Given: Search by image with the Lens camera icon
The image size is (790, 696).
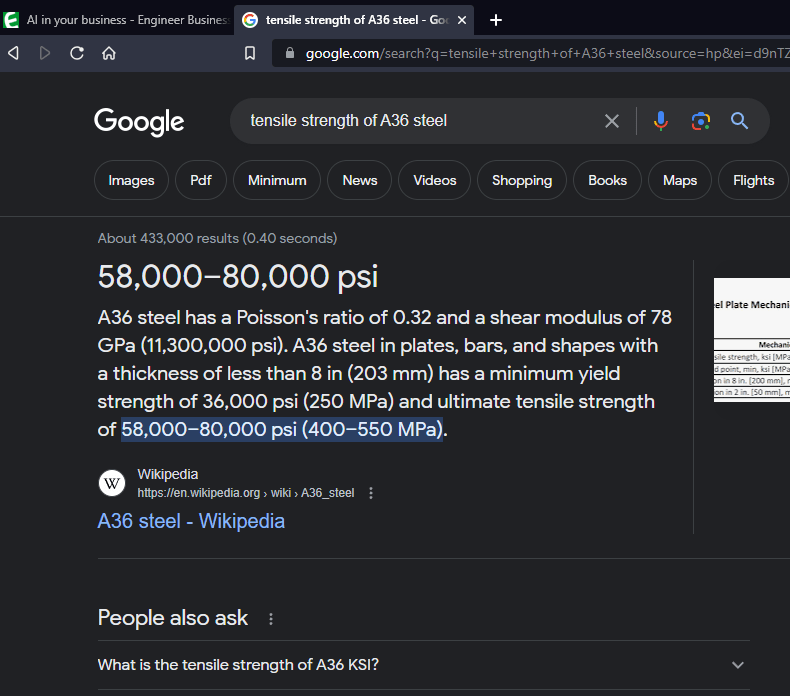Looking at the screenshot, I should click(x=701, y=121).
